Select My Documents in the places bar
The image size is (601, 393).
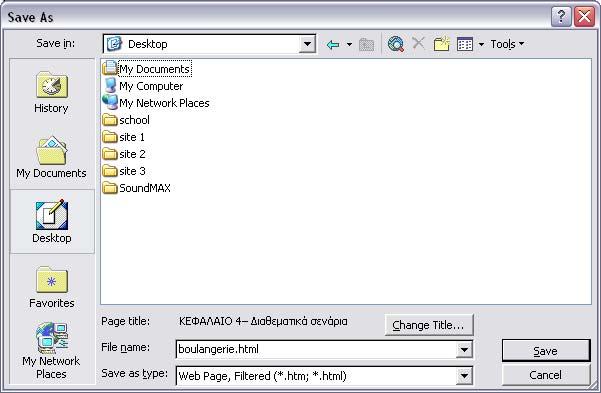click(x=52, y=158)
